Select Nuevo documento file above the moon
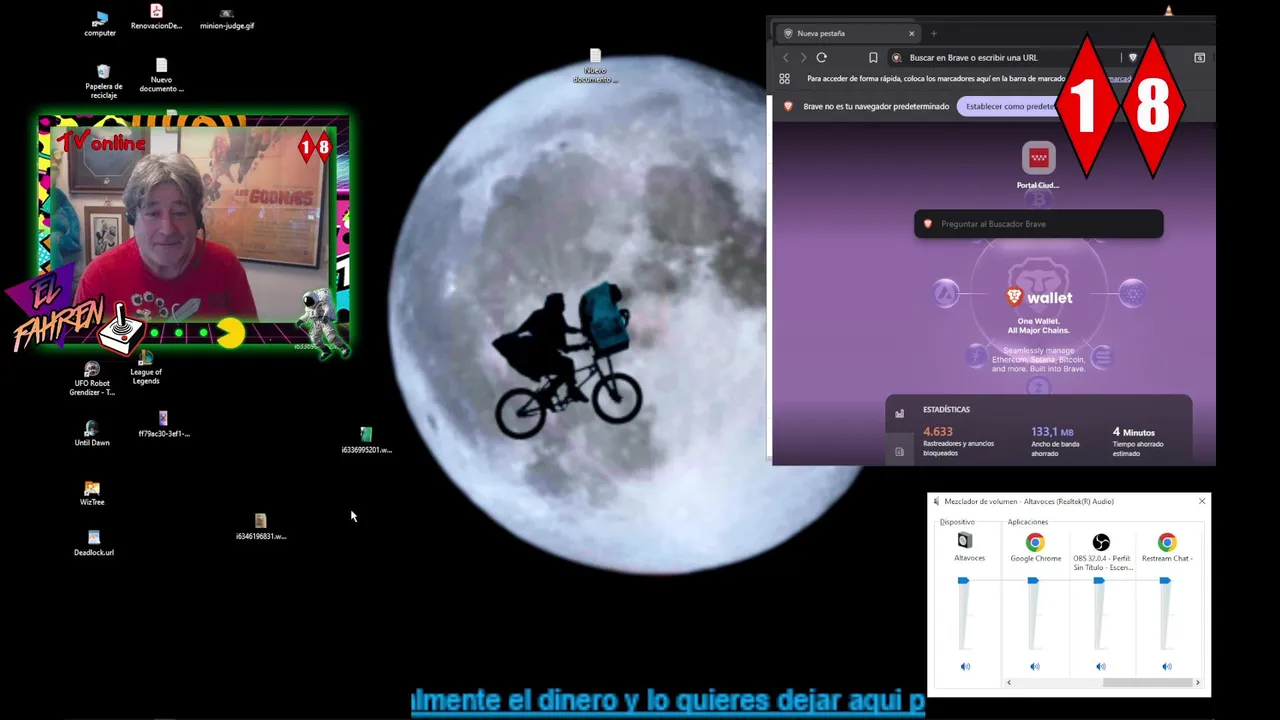This screenshot has width=1280, height=720. coord(595,65)
